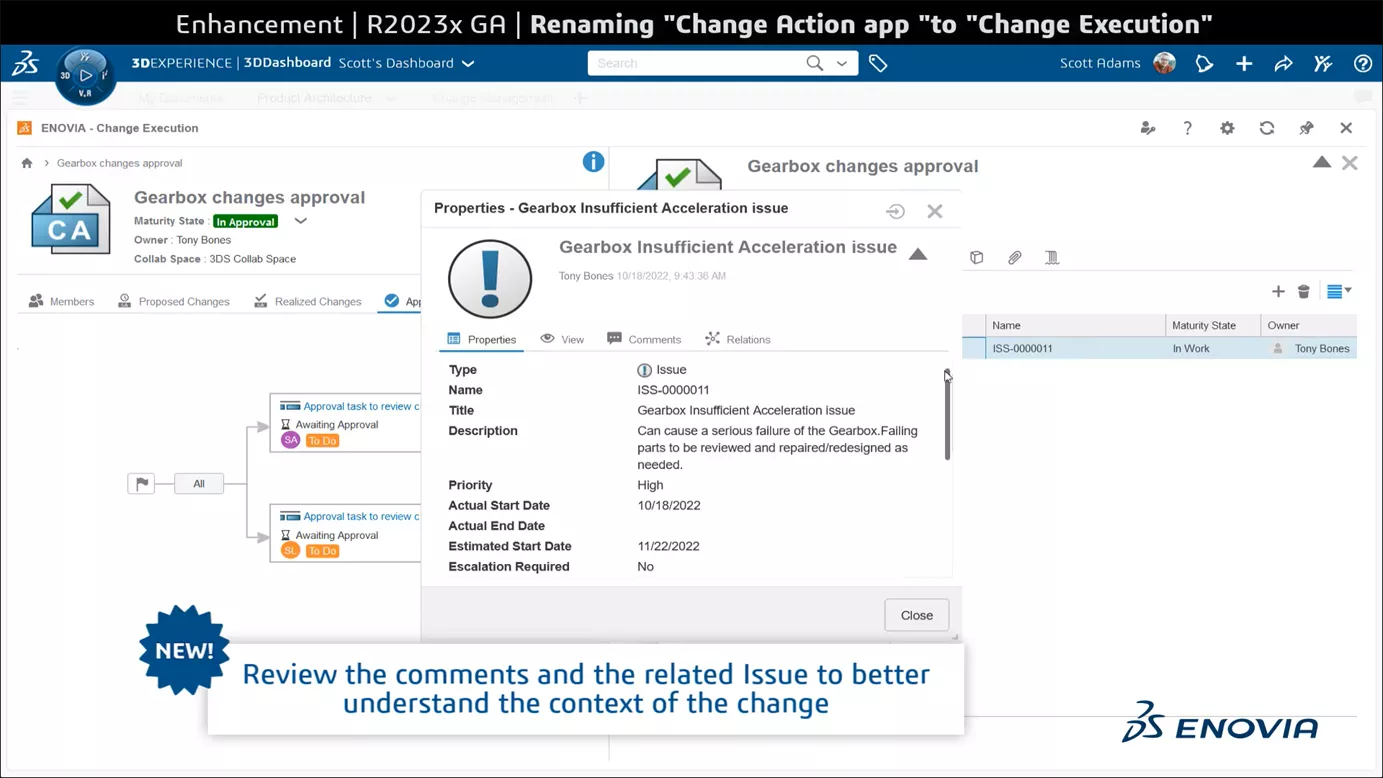
Task: Sort by the Name column header
Action: click(x=1075, y=325)
